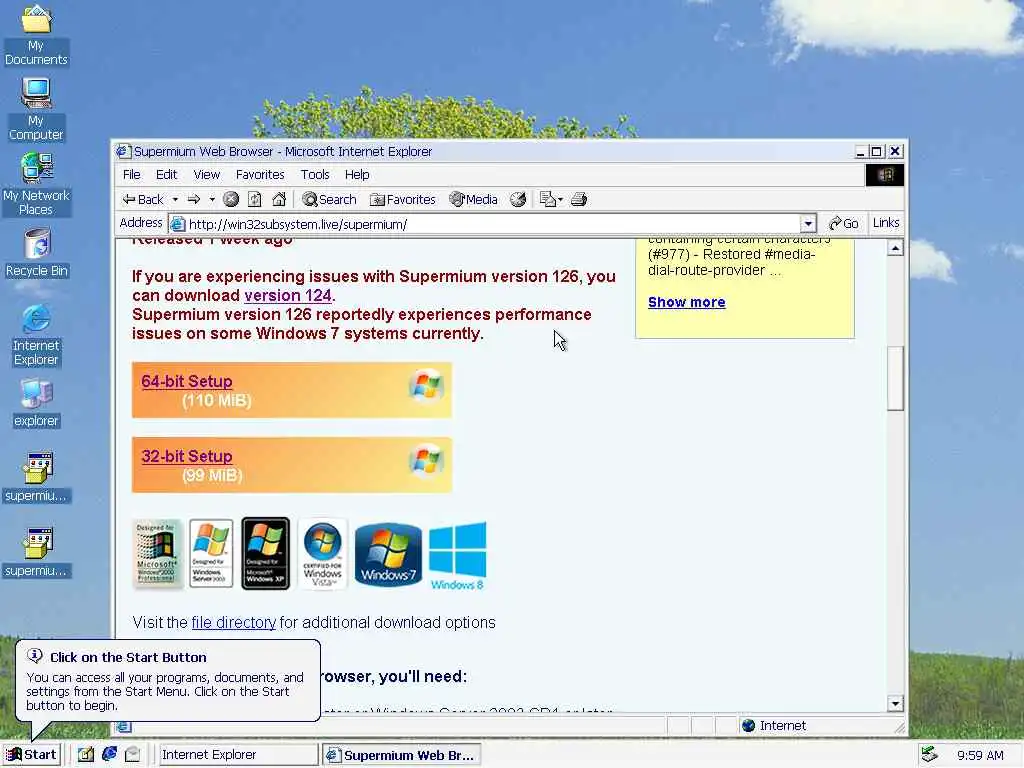Click the IE title bar system icon
The height and width of the screenshot is (768, 1024).
pos(123,152)
